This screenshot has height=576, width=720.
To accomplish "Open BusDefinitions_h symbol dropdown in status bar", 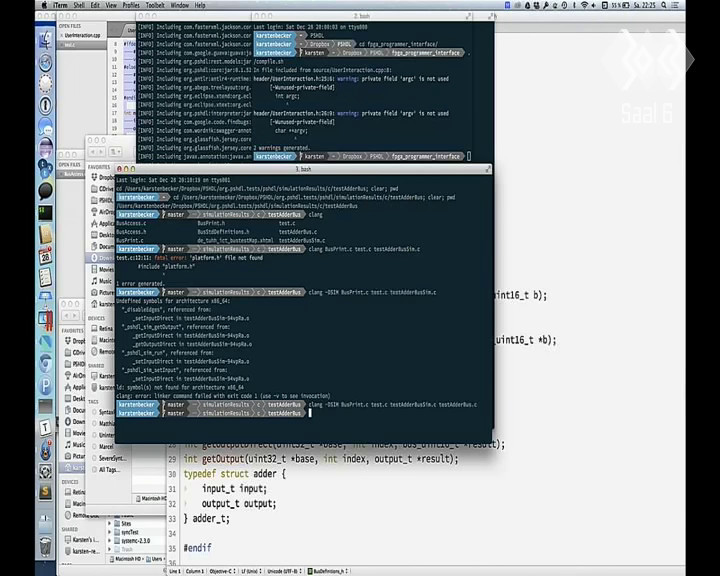I will [327, 571].
